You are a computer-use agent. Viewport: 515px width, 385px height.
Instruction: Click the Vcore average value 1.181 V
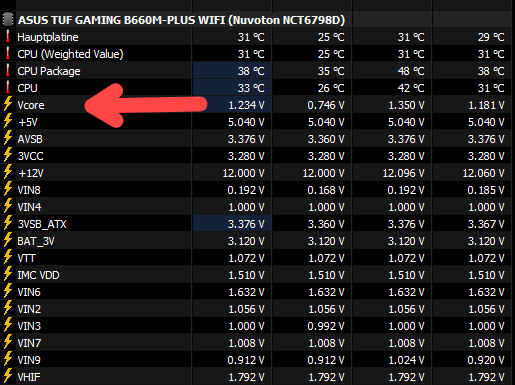[486, 105]
